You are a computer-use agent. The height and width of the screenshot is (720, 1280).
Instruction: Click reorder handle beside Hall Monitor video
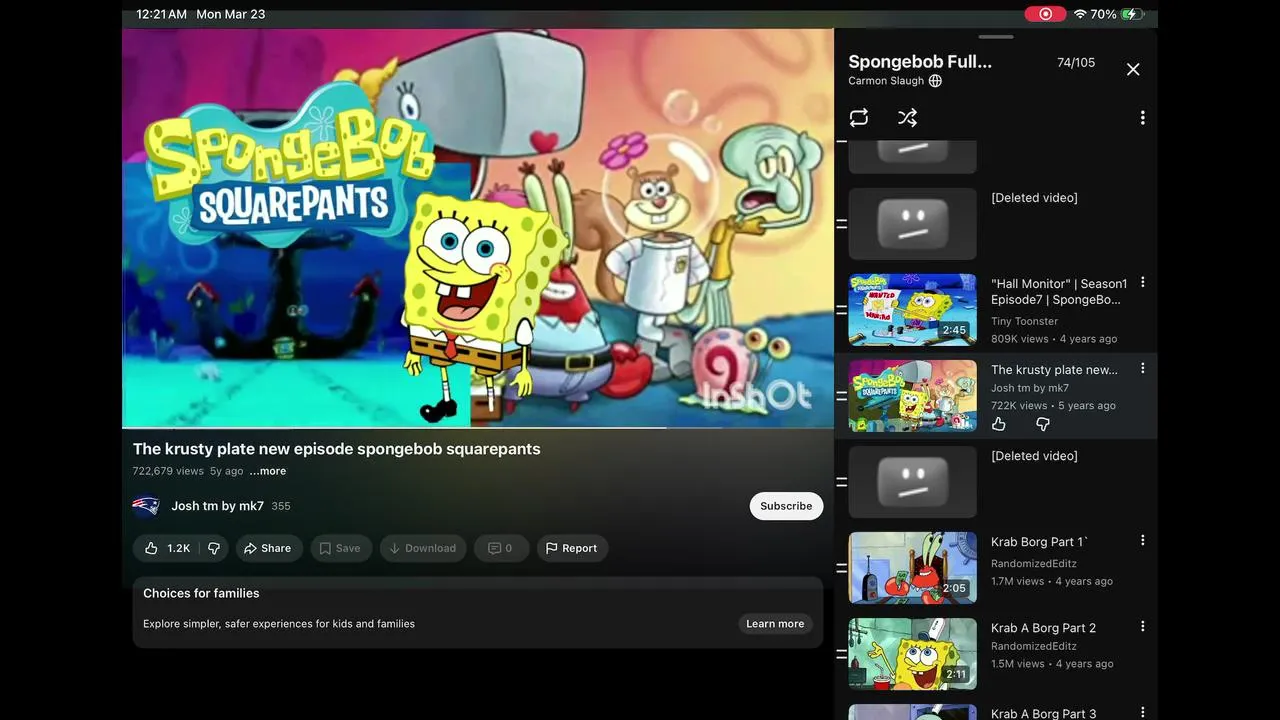[841, 310]
